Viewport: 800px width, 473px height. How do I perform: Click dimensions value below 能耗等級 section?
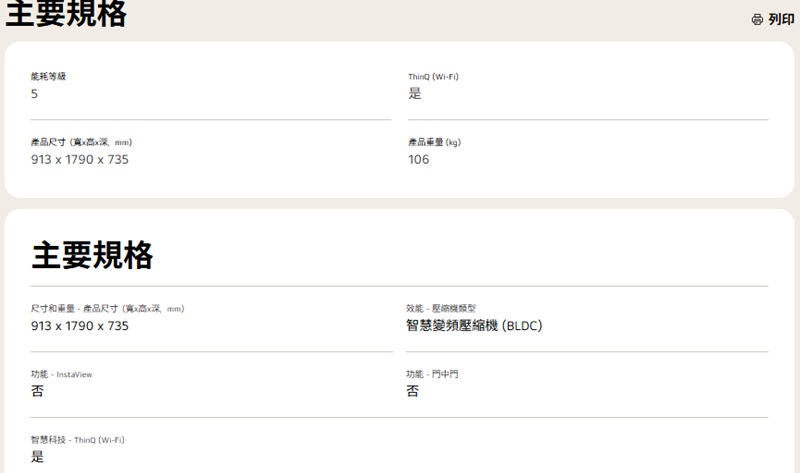[80, 160]
